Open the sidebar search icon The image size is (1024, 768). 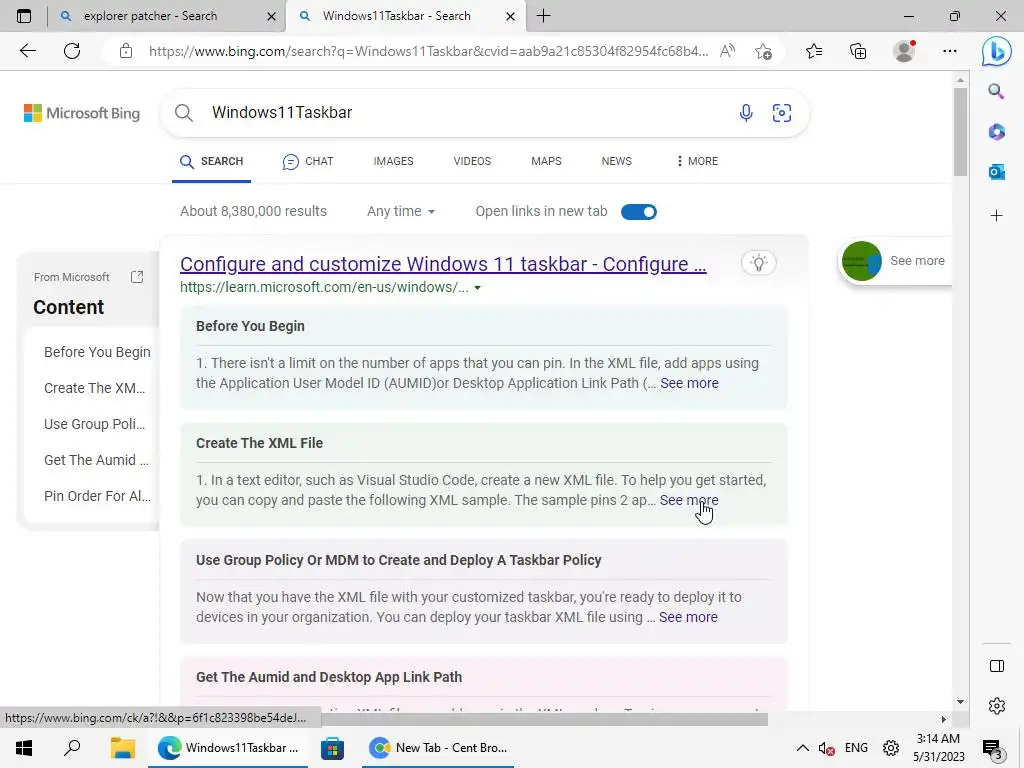[x=996, y=91]
